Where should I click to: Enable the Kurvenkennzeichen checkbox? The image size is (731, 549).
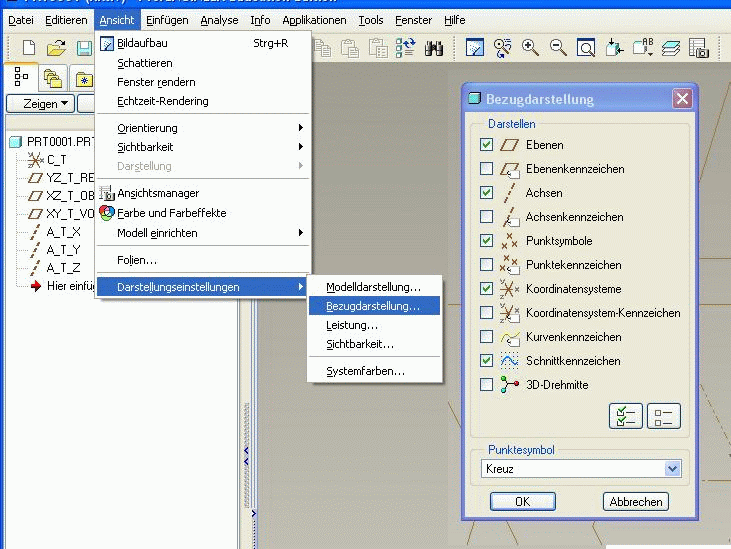pos(486,336)
